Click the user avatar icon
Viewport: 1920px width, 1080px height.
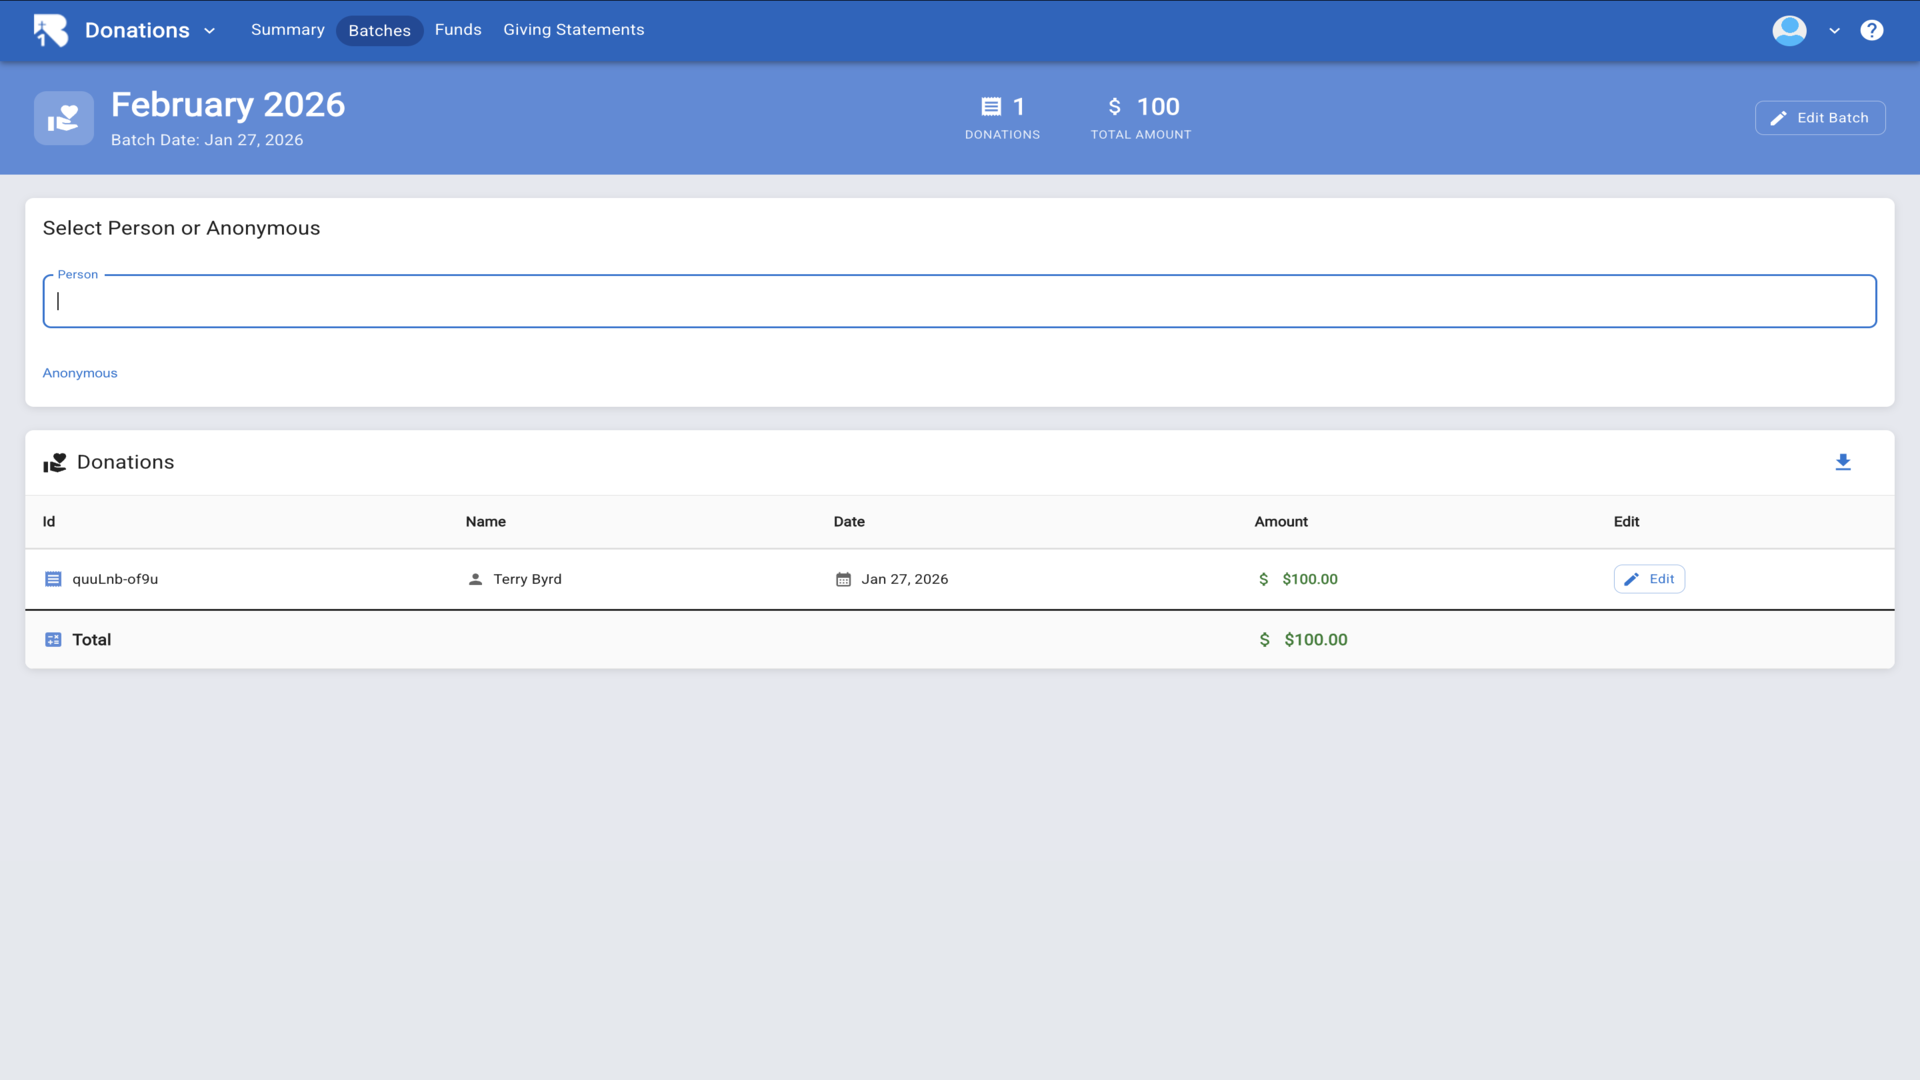[x=1789, y=30]
